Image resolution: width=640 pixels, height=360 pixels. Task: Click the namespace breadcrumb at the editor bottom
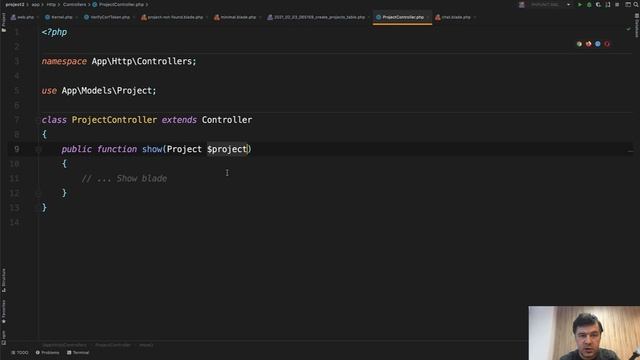[64, 345]
